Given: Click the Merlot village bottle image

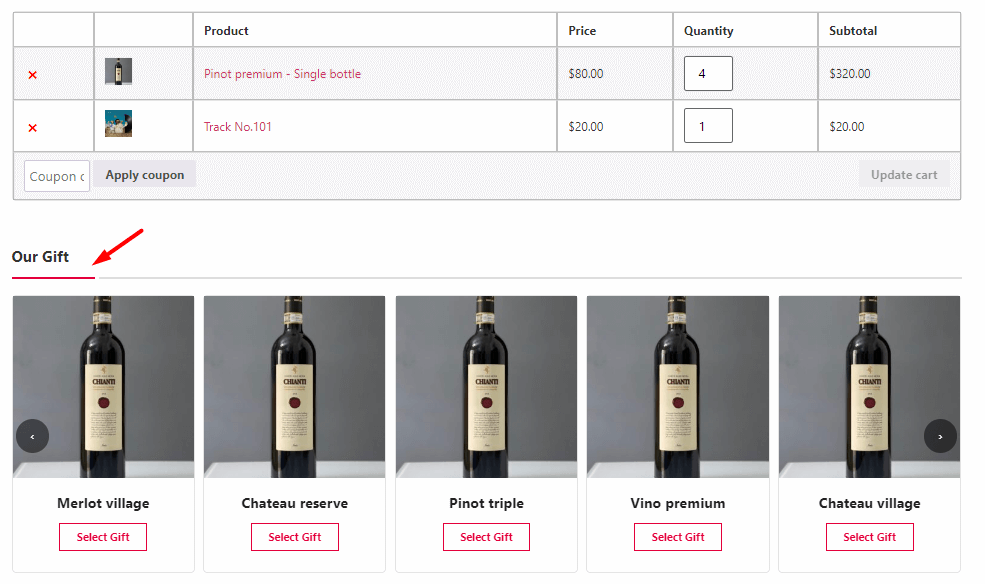Looking at the screenshot, I should point(103,387).
